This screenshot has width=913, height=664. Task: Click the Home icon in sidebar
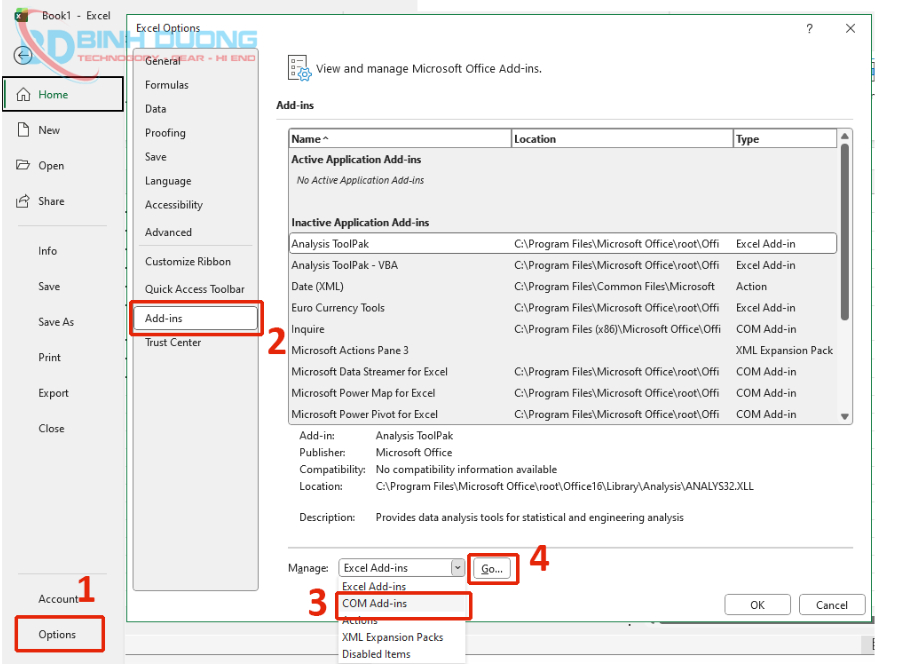point(22,94)
